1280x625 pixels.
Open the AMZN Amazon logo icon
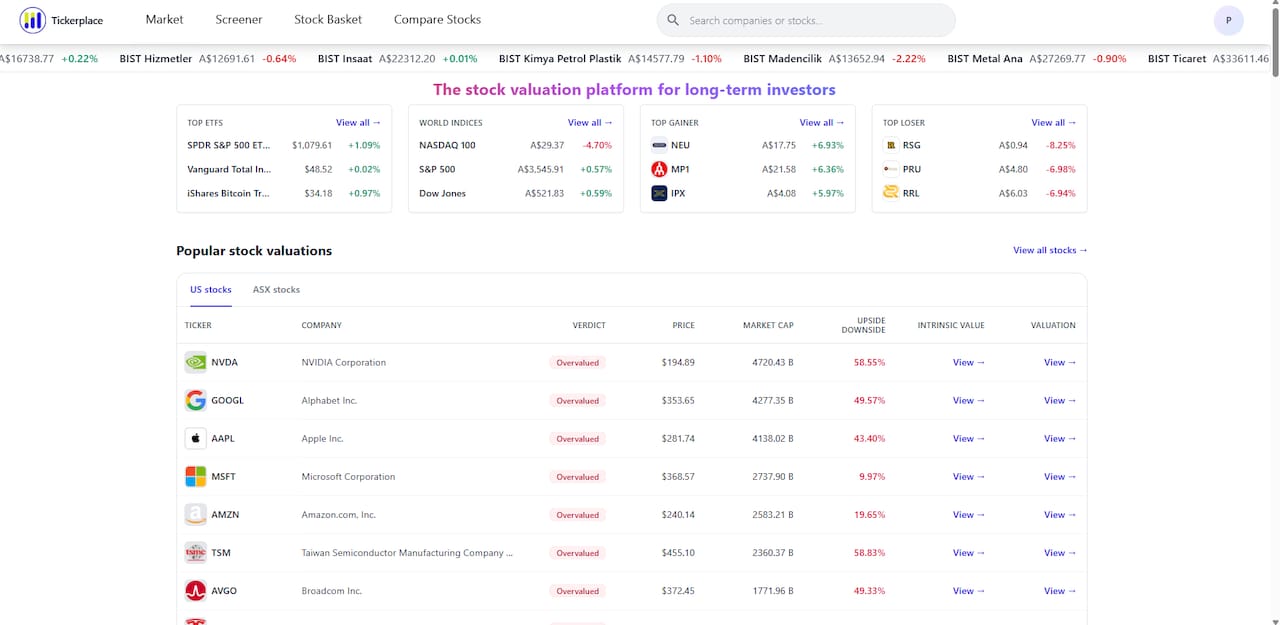196,514
